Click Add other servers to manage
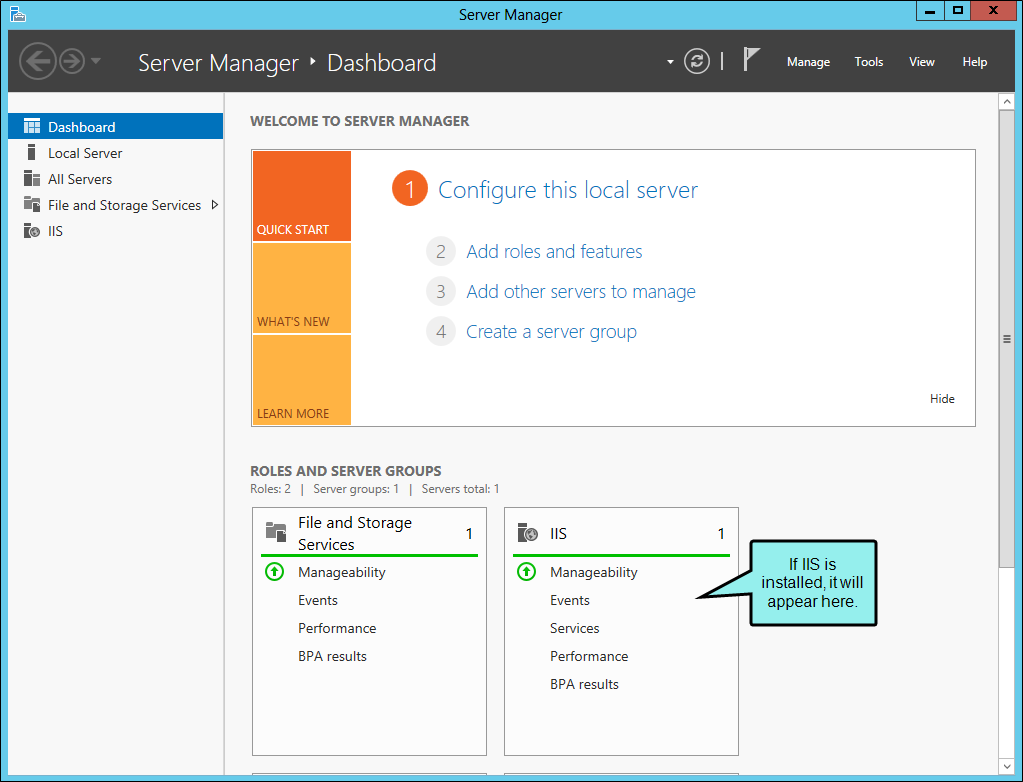Viewport: 1023px width, 782px height. [x=581, y=292]
